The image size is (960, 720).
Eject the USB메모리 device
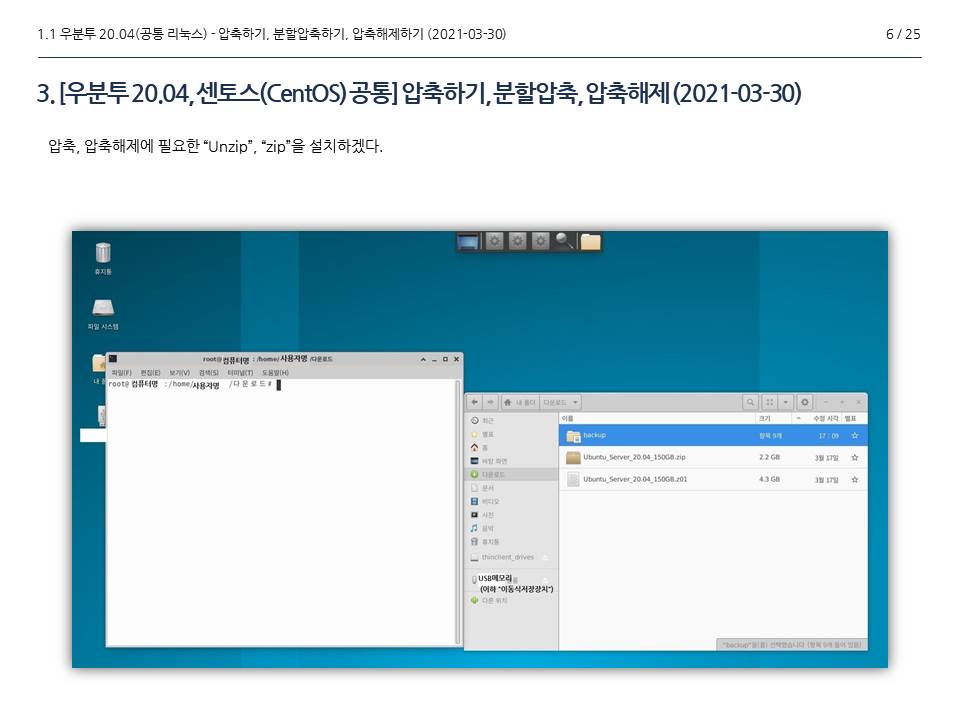click(x=546, y=579)
